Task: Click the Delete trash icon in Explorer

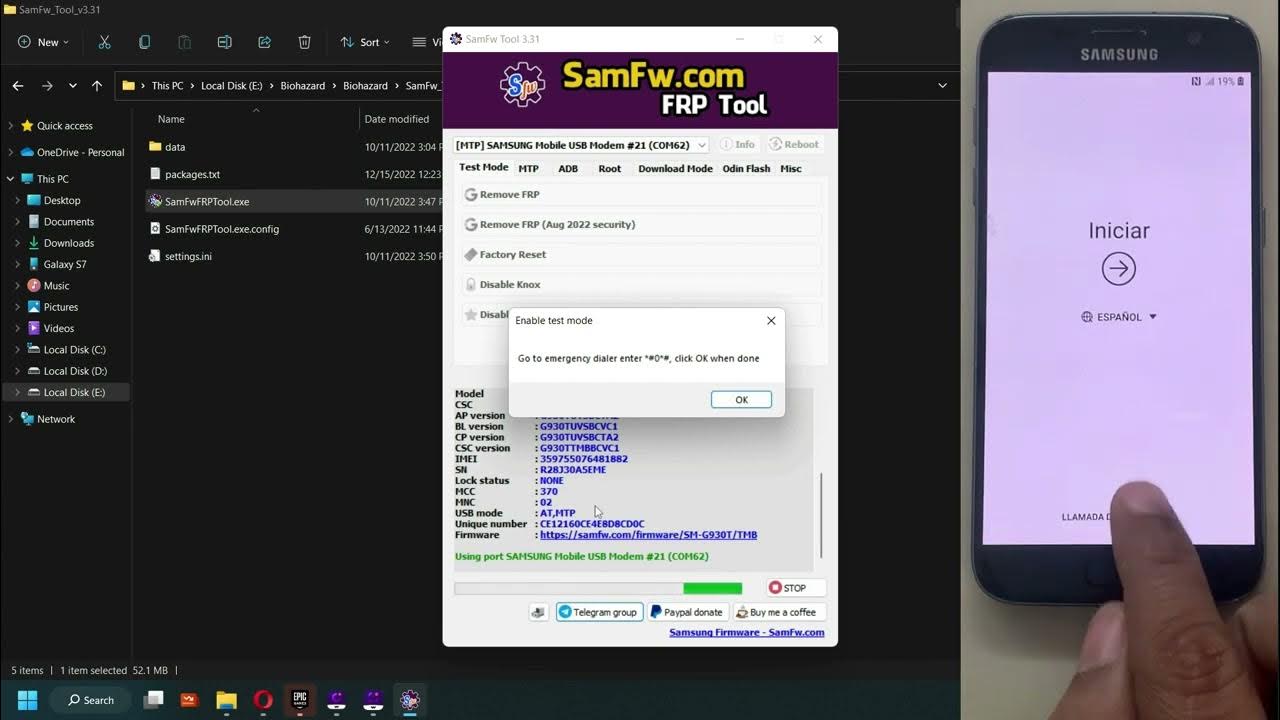Action: (x=304, y=42)
